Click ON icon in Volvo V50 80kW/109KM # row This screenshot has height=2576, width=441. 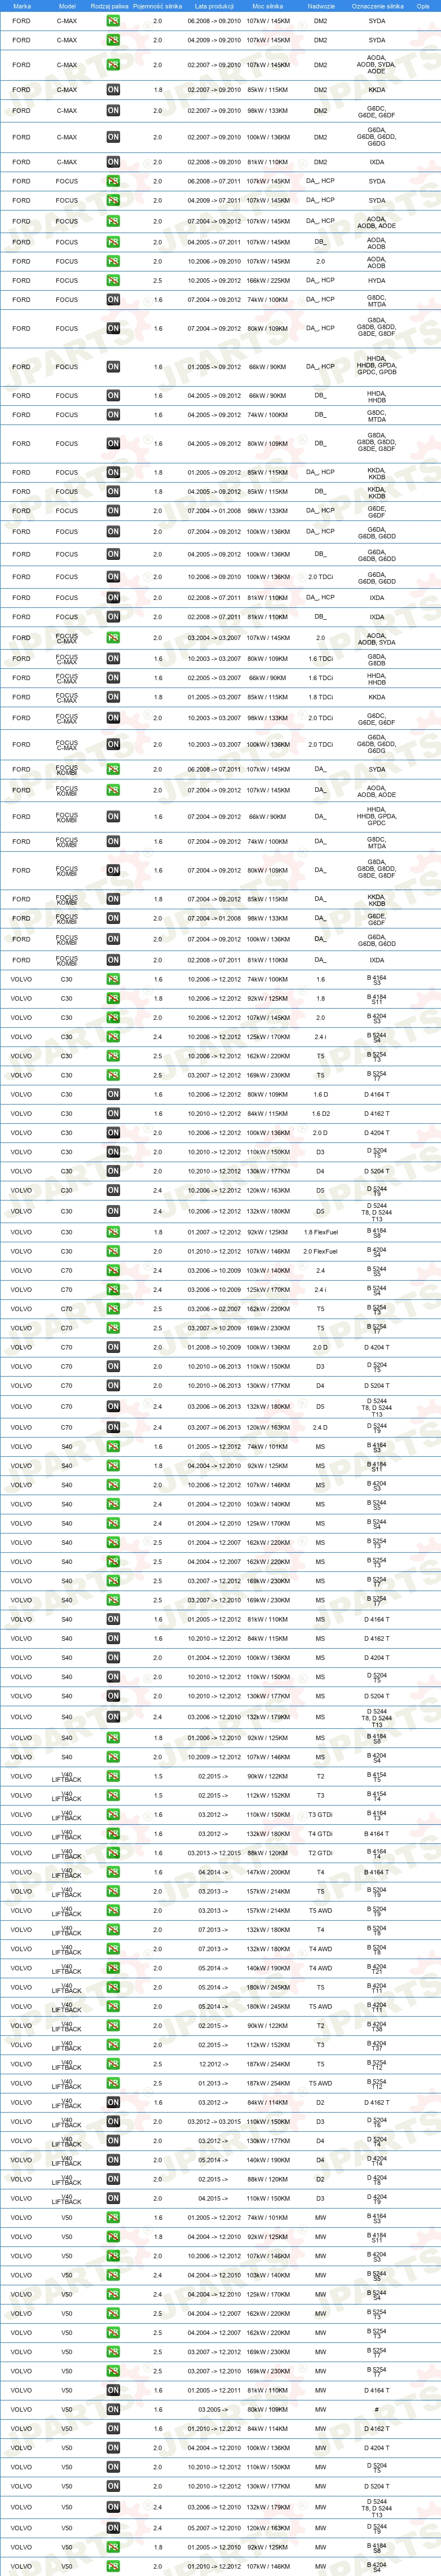(x=113, y=2409)
